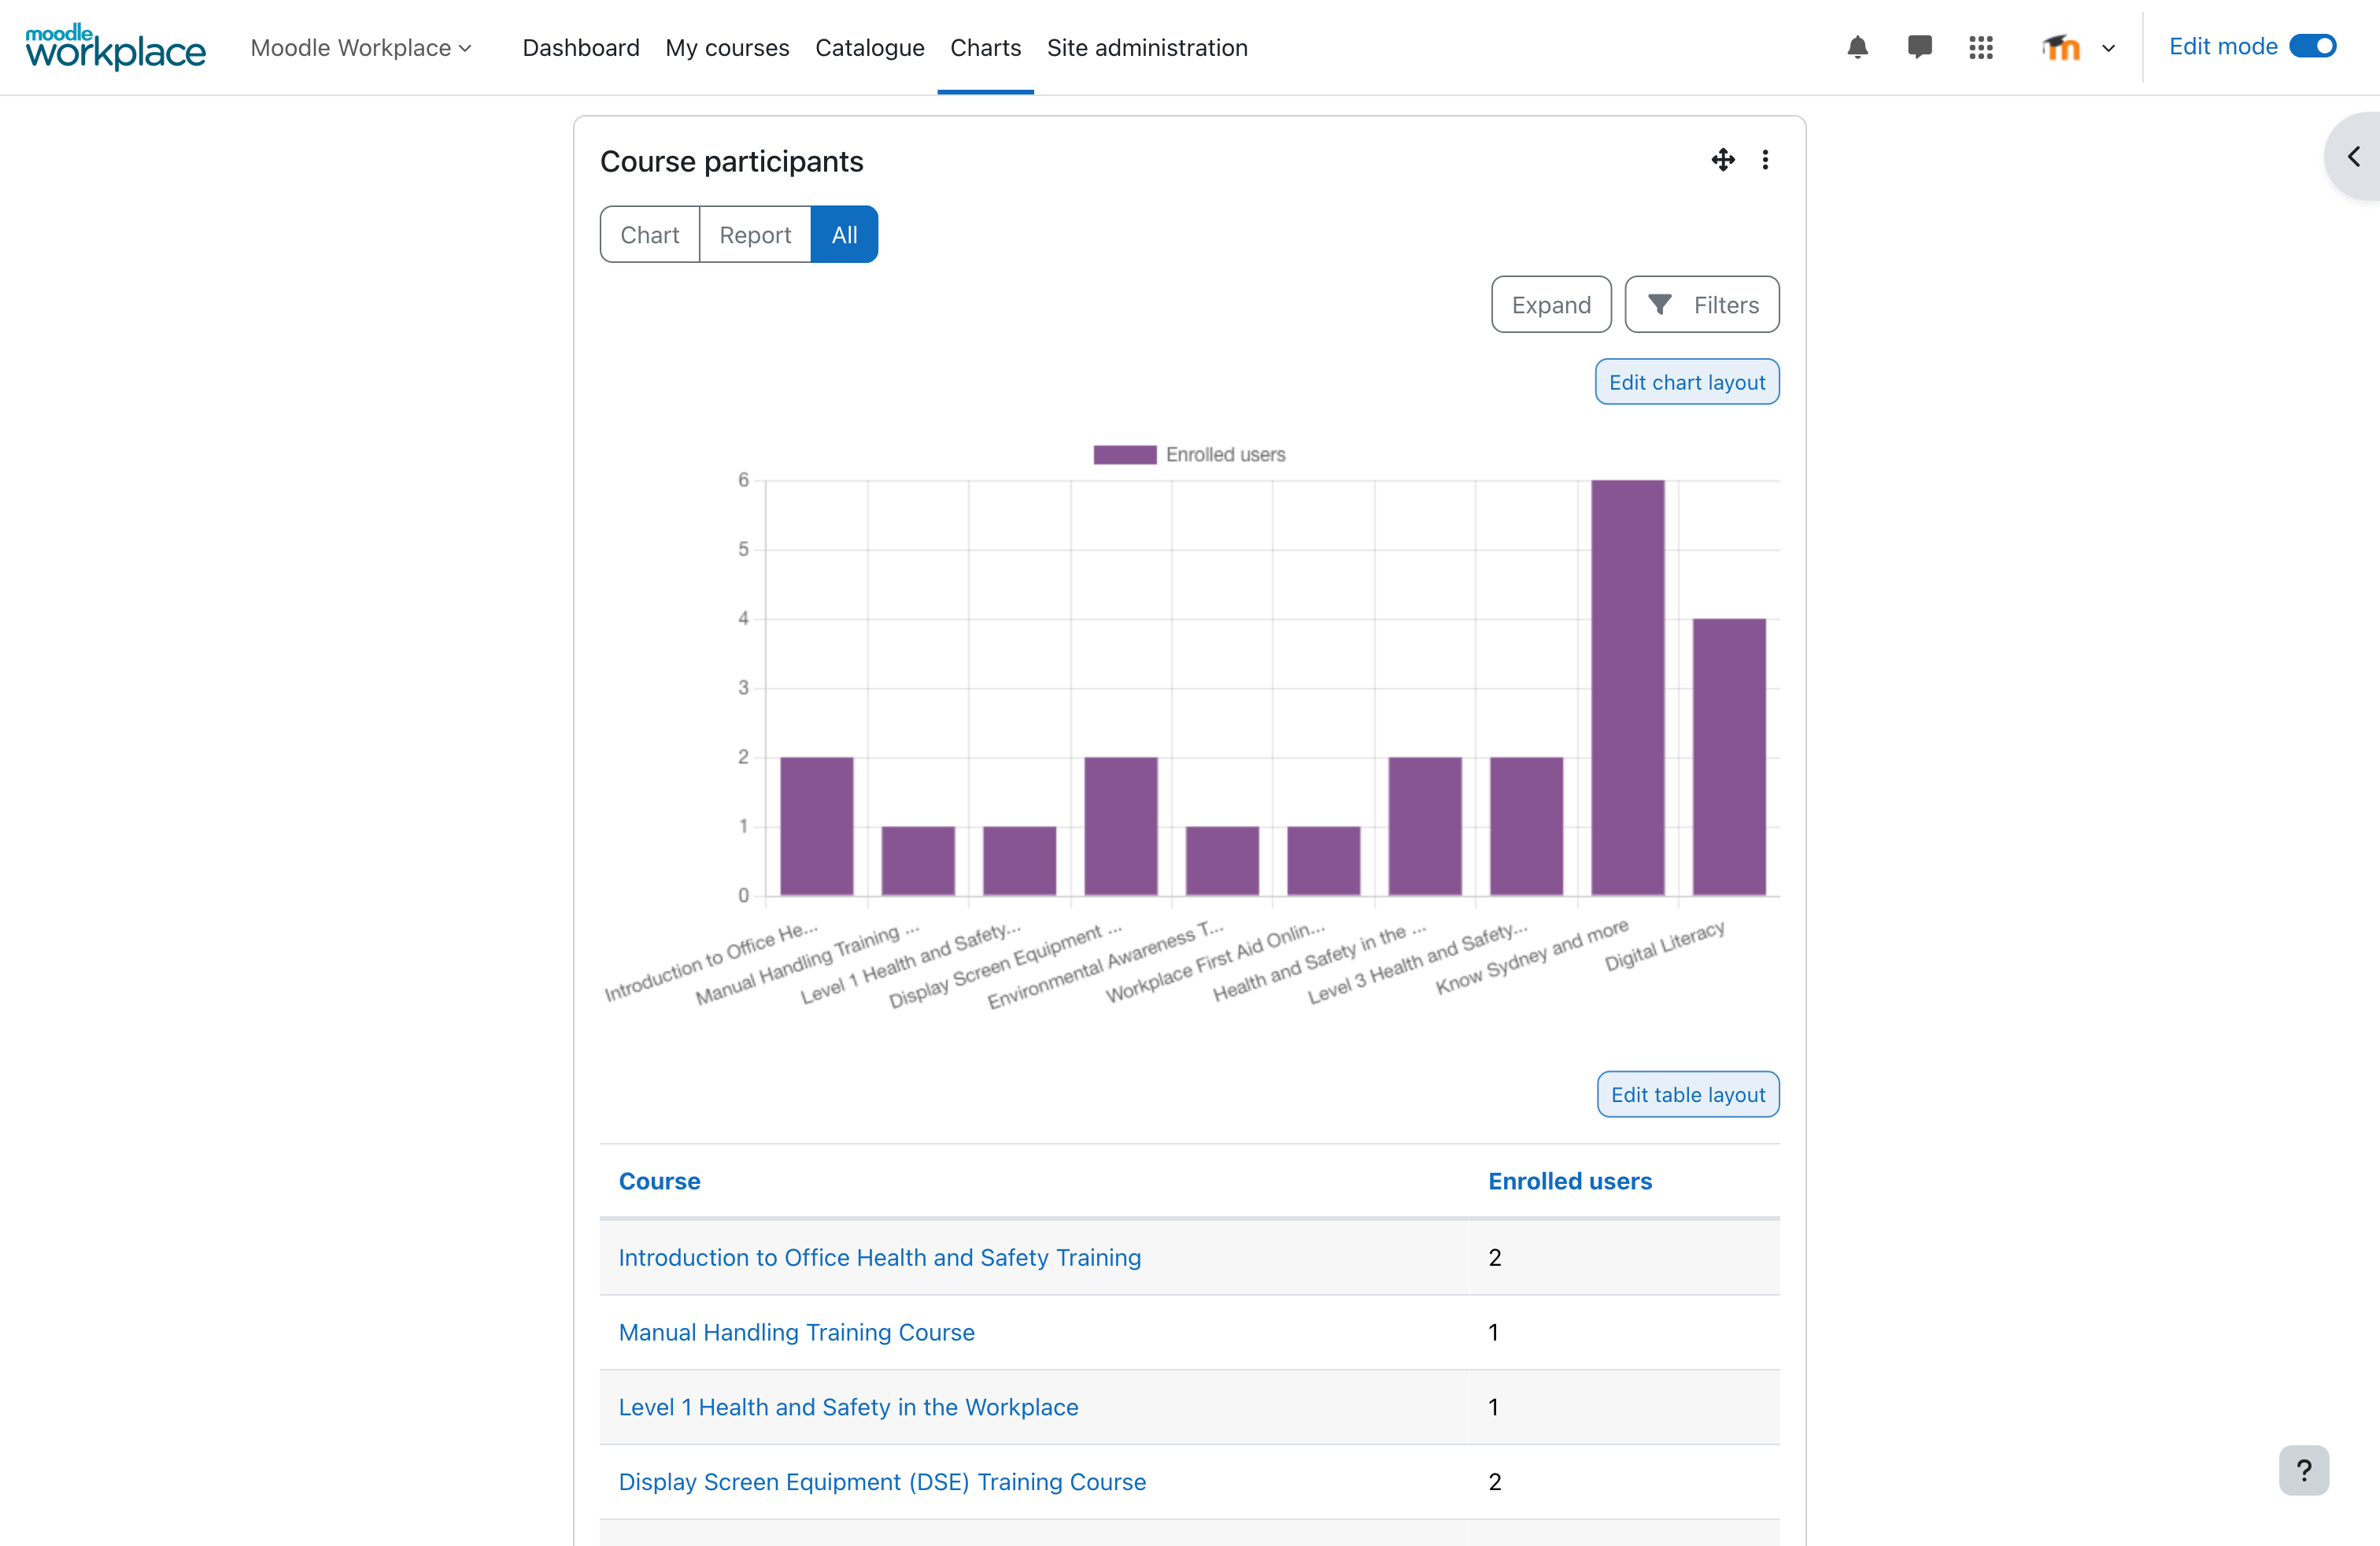Open the help question mark button

pyautogui.click(x=2303, y=1470)
